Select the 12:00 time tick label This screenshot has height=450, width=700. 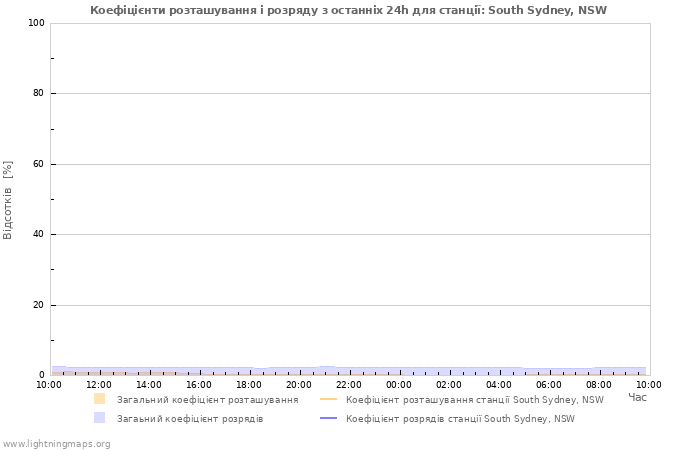click(x=99, y=384)
